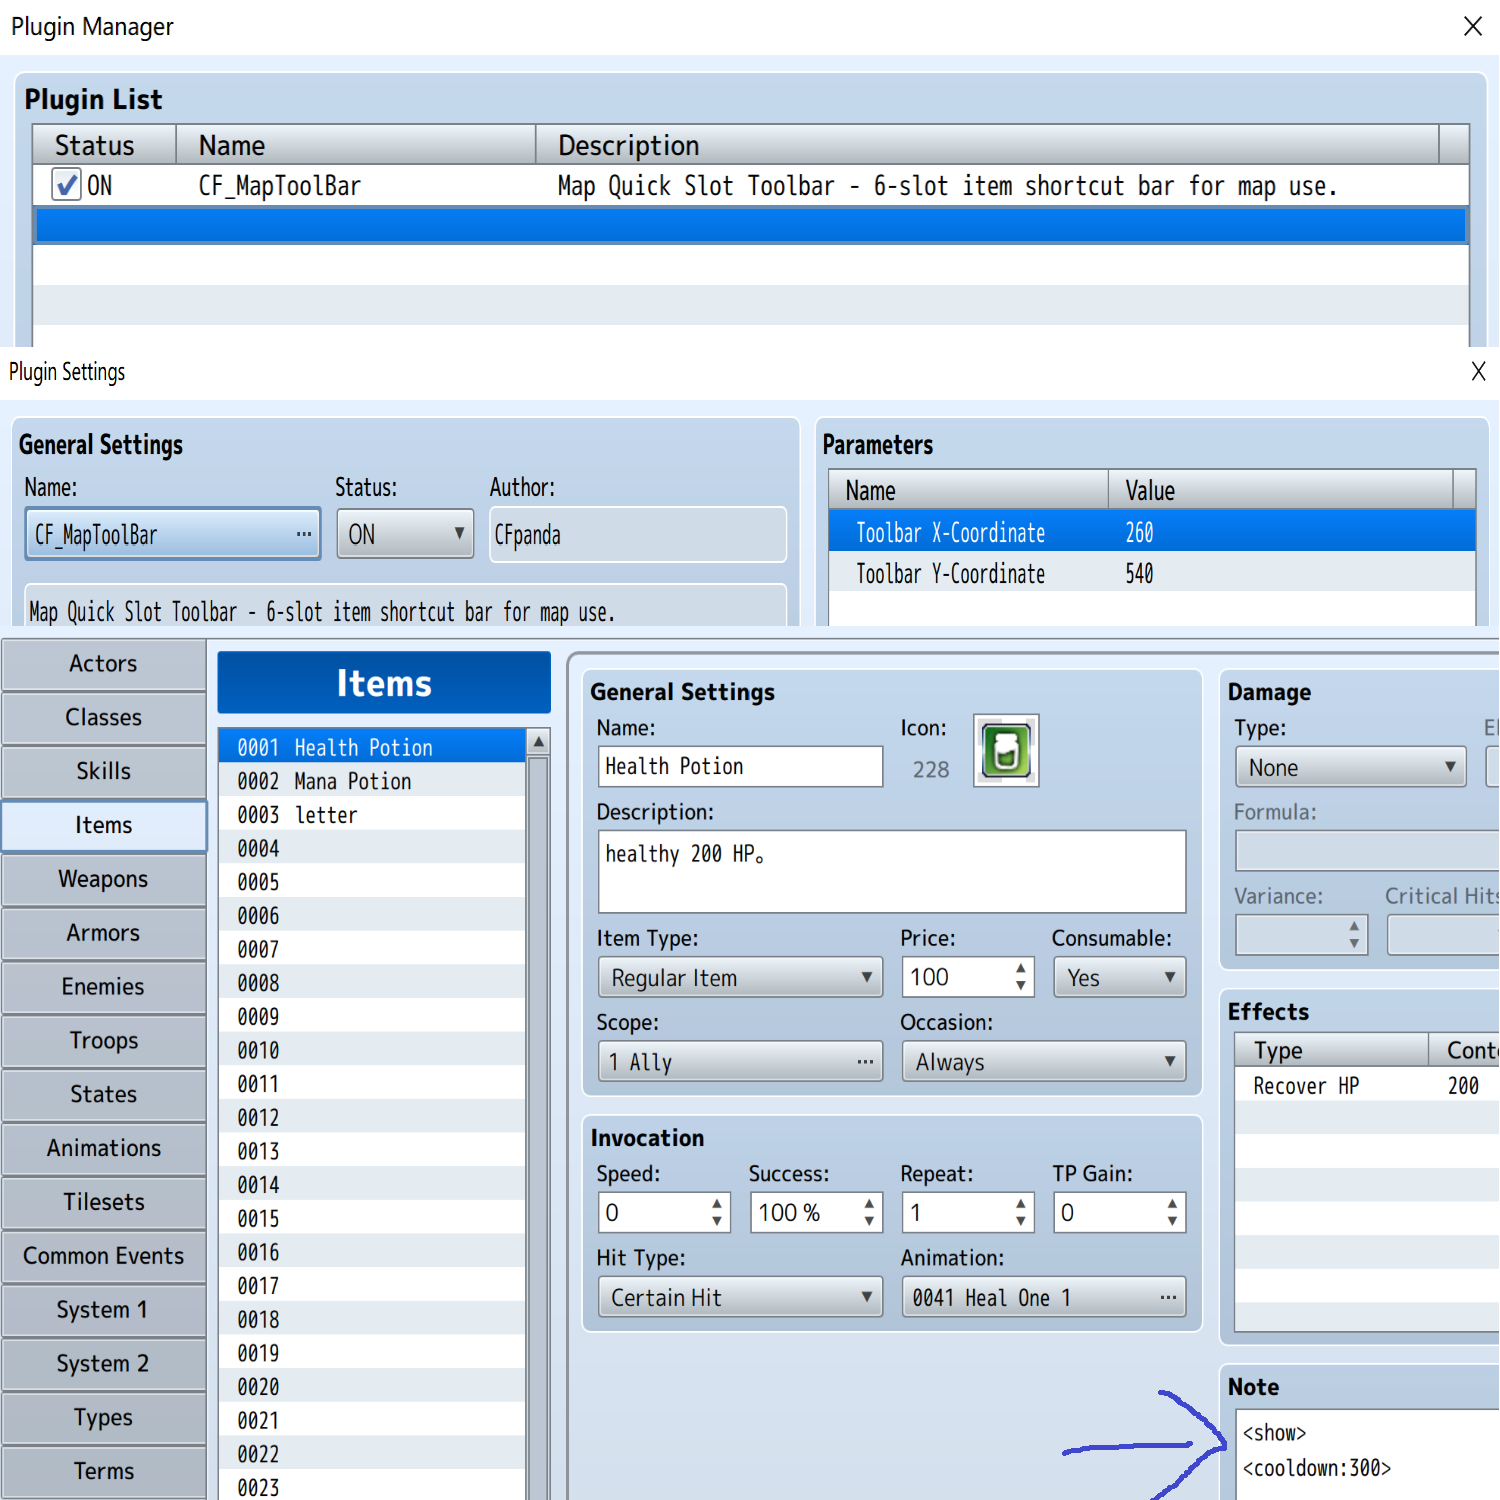Go to the Weapons tab
This screenshot has height=1500, width=1500.
coord(103,880)
